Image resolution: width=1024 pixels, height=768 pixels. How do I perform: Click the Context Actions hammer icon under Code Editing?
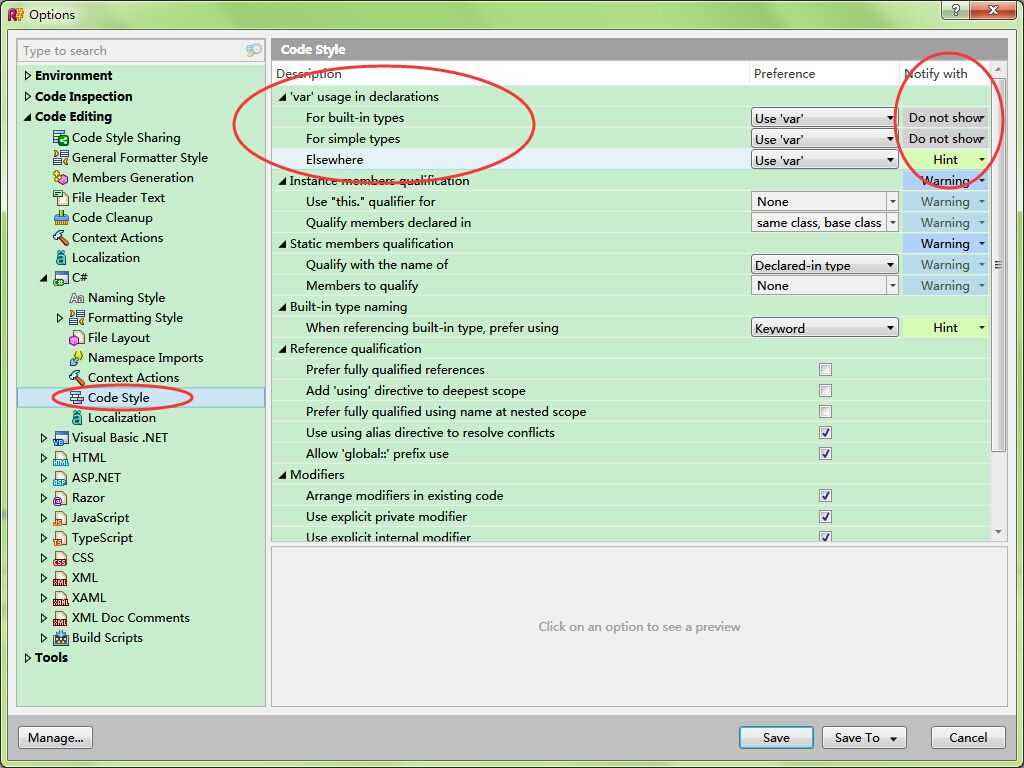pyautogui.click(x=60, y=238)
